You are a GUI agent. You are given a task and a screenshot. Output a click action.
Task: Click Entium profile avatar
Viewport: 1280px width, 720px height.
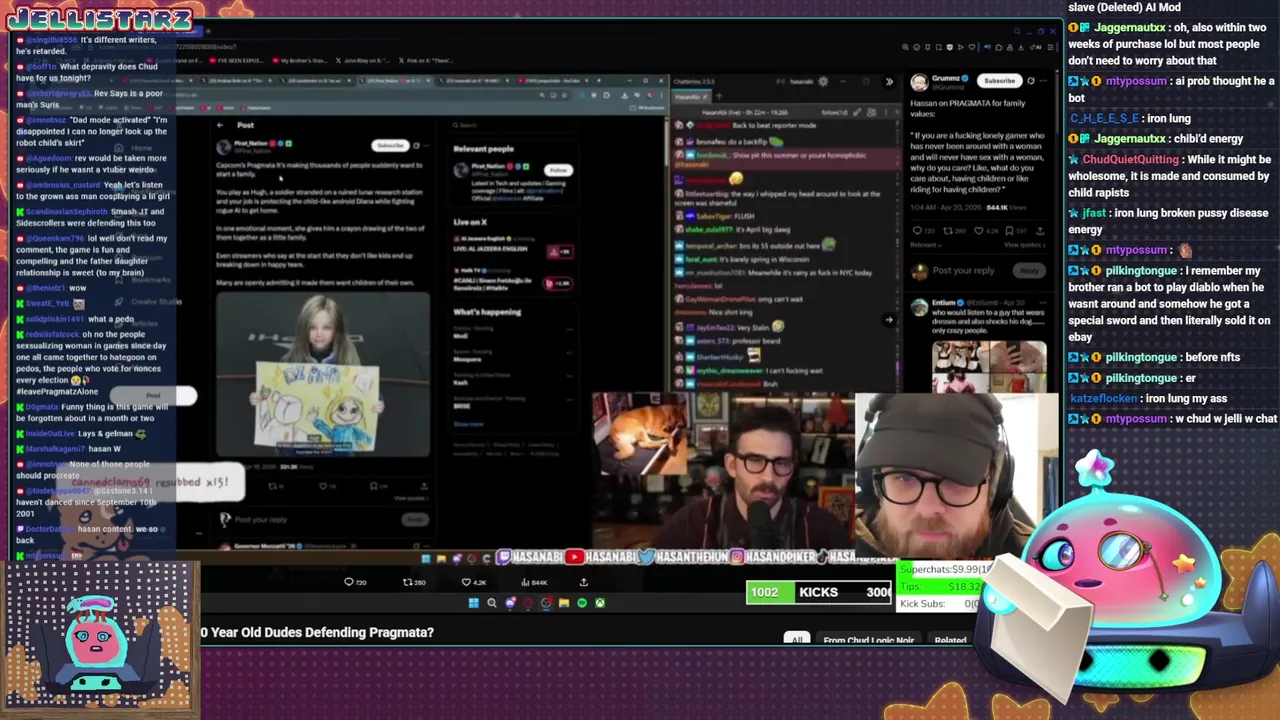click(919, 308)
